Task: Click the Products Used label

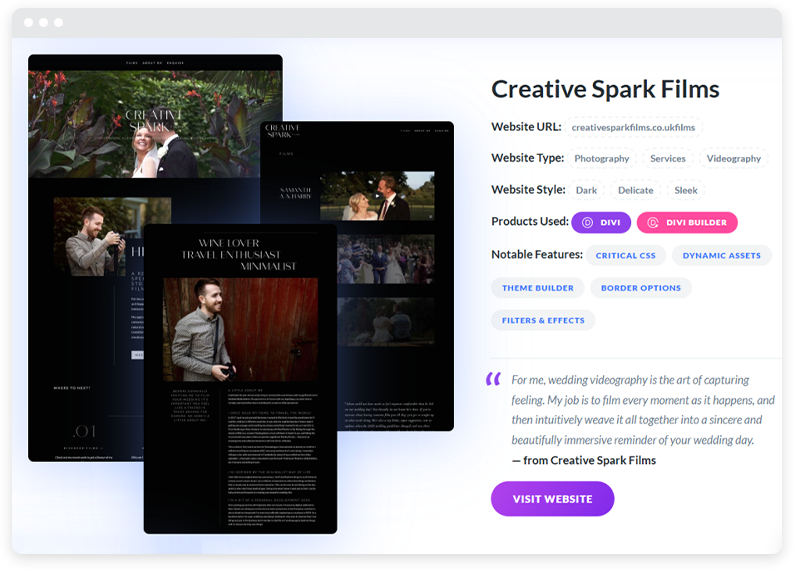Action: (x=530, y=221)
